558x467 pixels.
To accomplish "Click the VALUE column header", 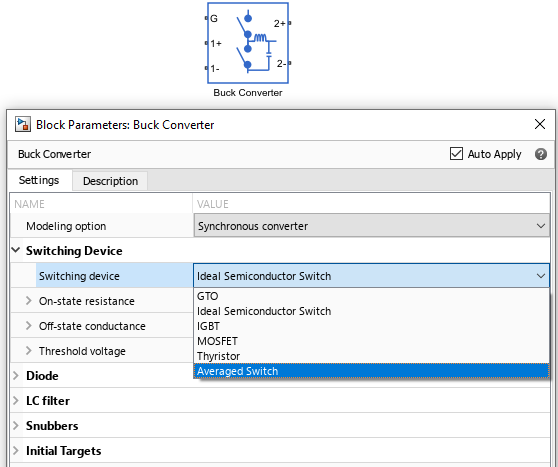I will pos(212,204).
